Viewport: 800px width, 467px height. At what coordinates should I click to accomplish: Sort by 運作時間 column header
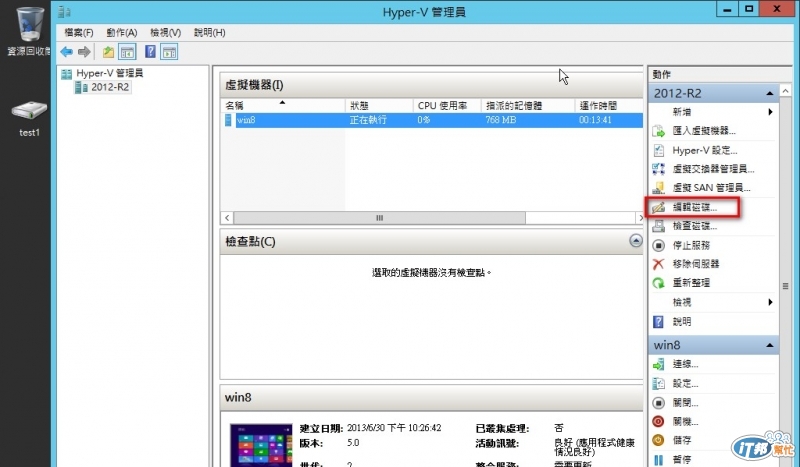pyautogui.click(x=609, y=106)
